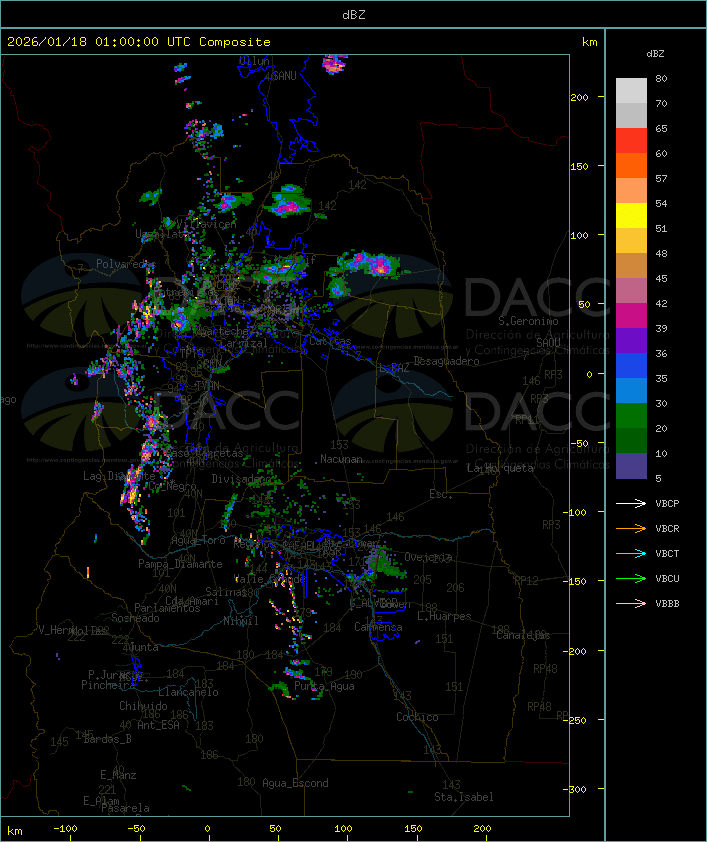Click the Canalejas town label
The width and height of the screenshot is (707, 842).
(x=523, y=635)
